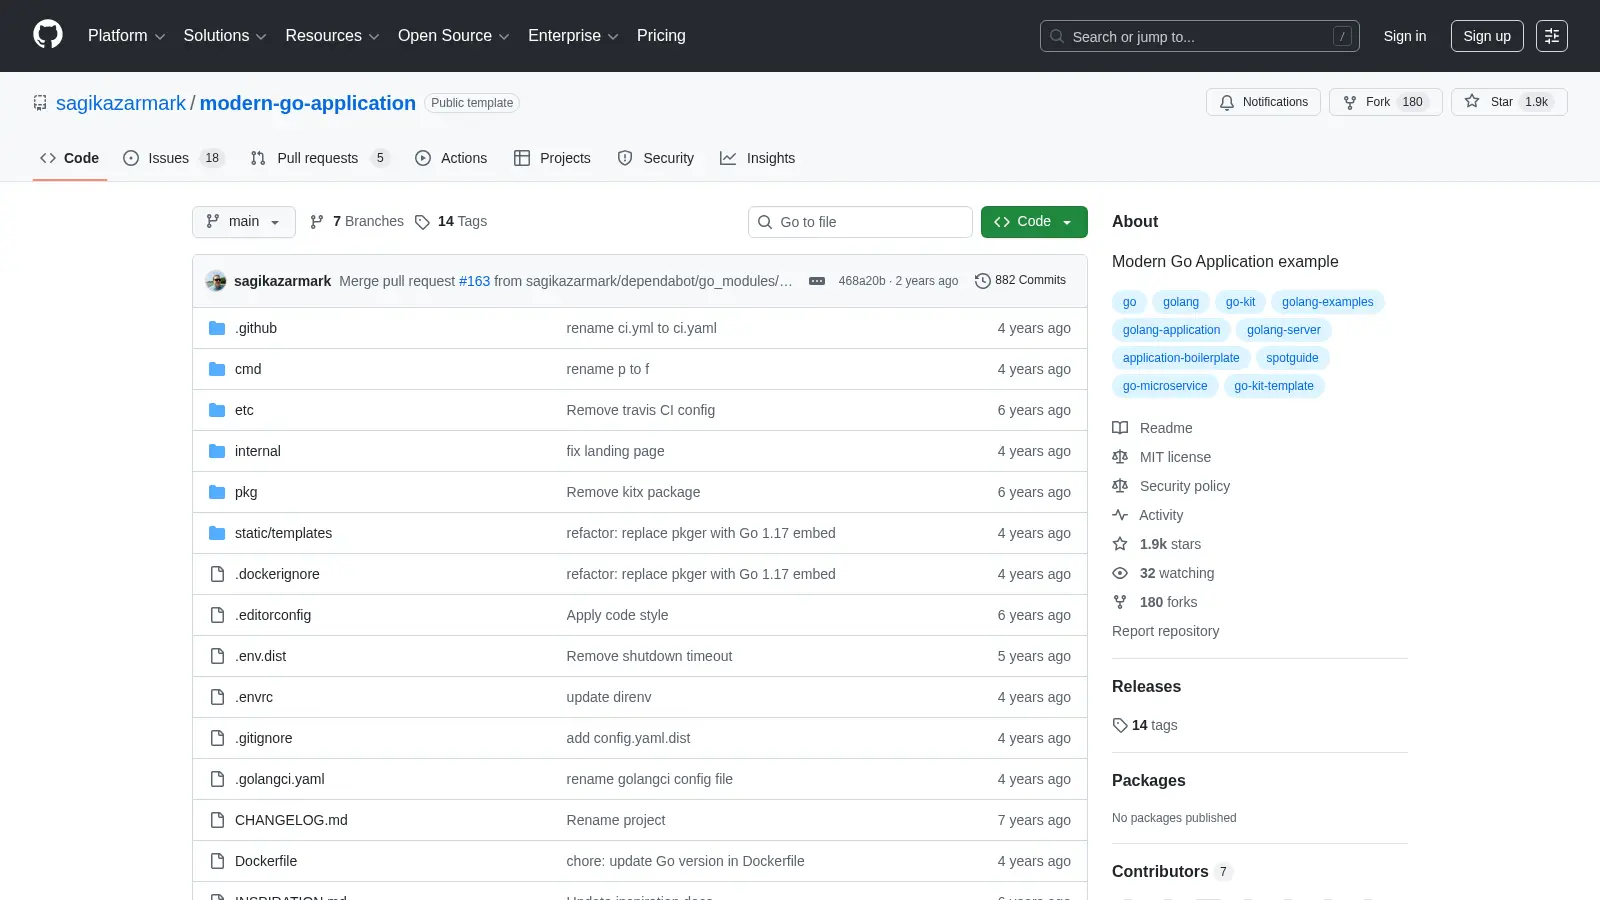This screenshot has width=1600, height=900.
Task: Fork this repository
Action: pos(1385,102)
